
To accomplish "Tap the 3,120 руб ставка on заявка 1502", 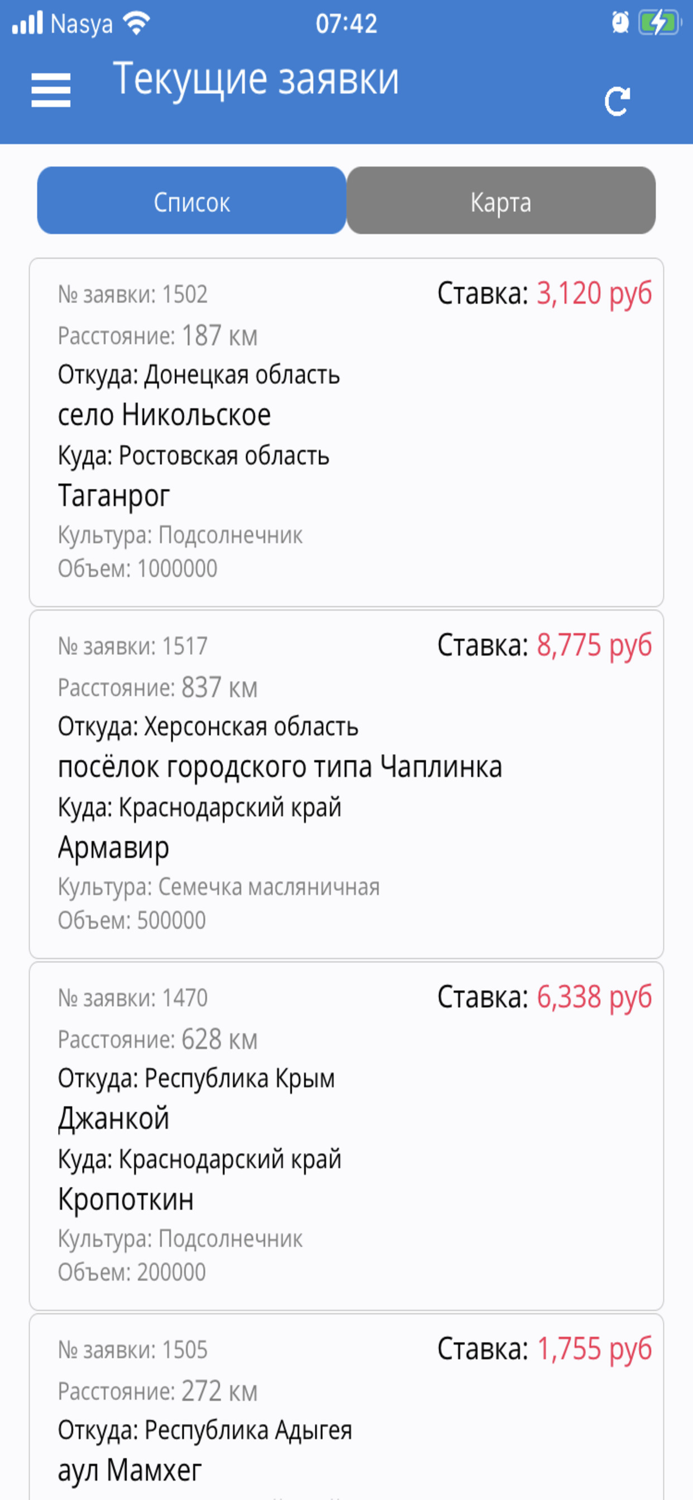I will 597,294.
